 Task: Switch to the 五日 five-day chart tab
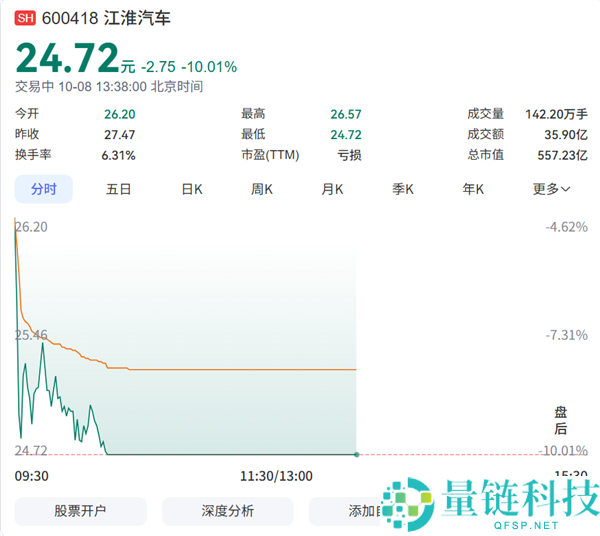[118, 189]
